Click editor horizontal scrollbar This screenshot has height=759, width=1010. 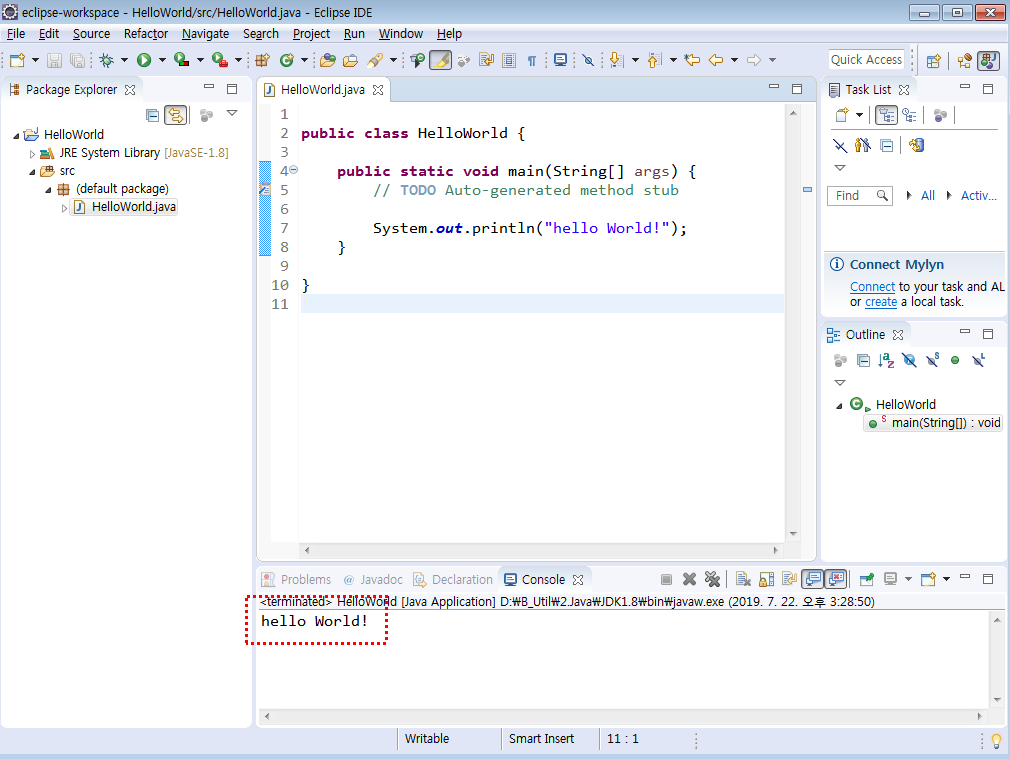[x=541, y=550]
